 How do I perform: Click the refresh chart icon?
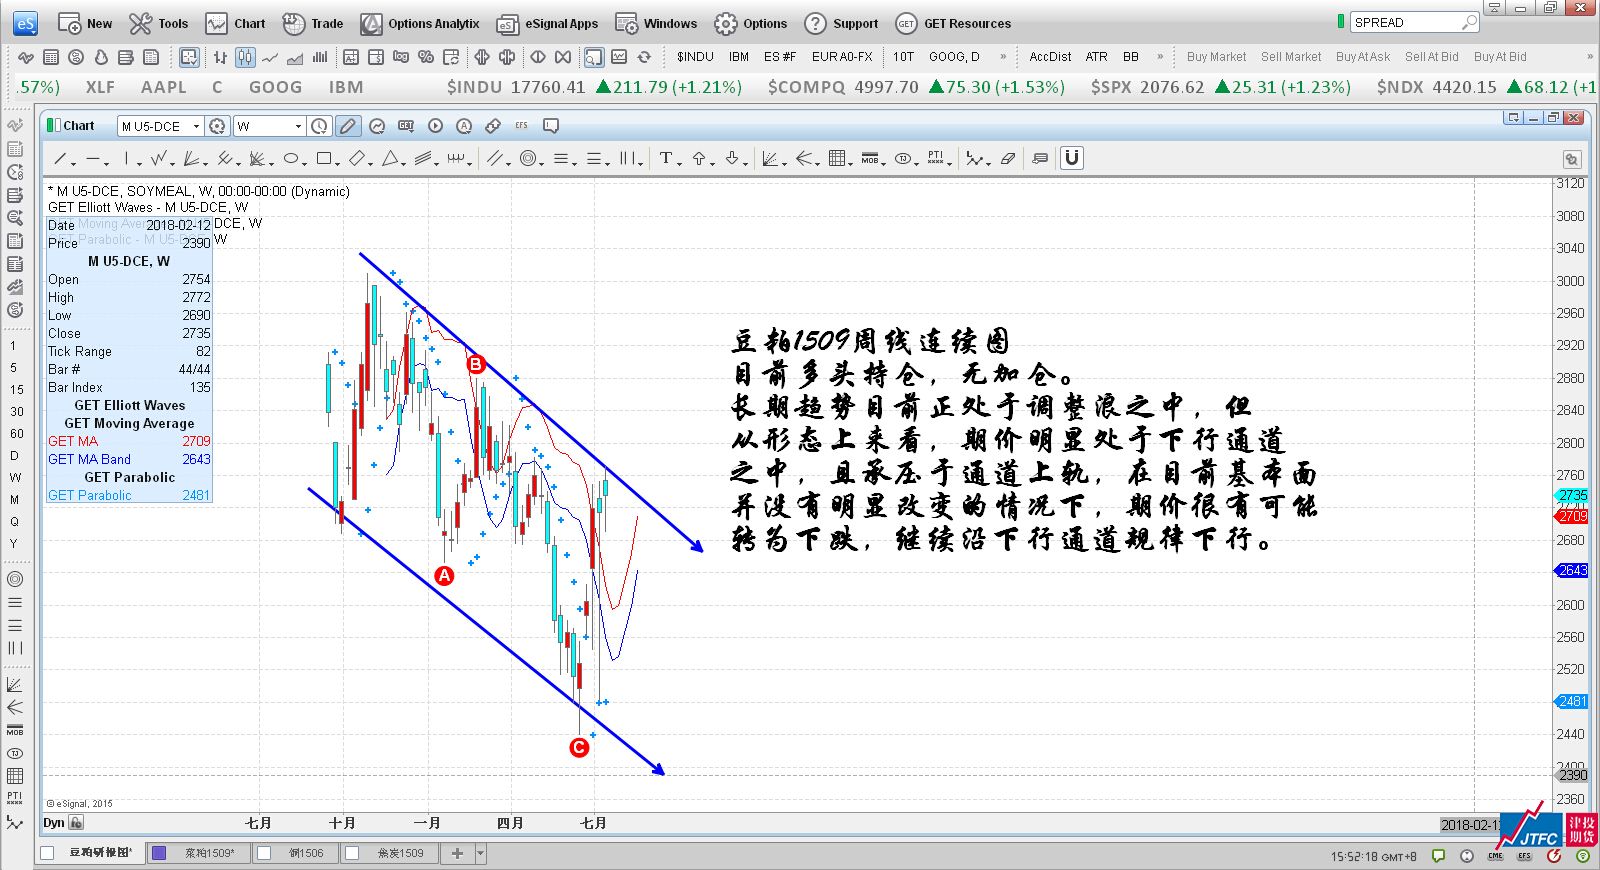point(644,57)
